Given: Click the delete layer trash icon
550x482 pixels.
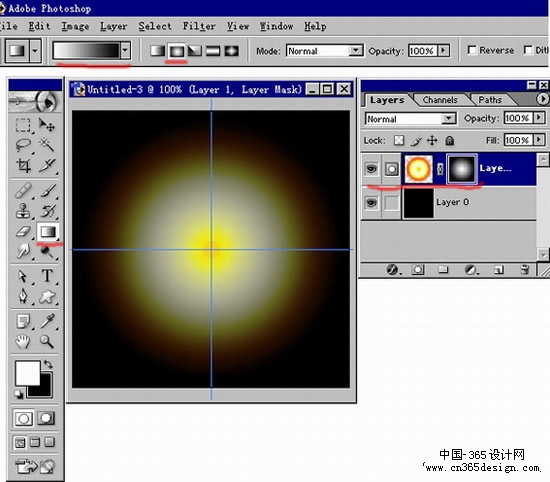Looking at the screenshot, I should pyautogui.click(x=524, y=269).
